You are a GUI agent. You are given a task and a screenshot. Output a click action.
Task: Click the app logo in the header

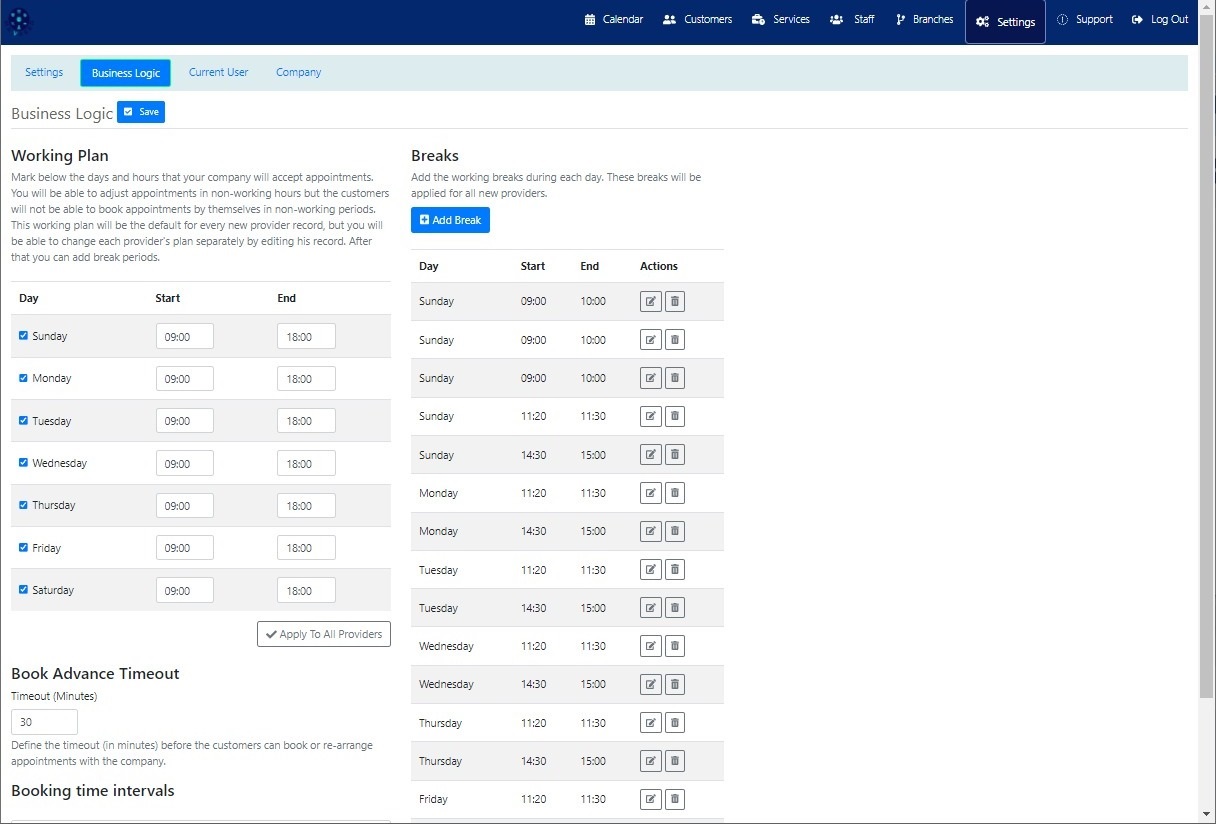(20, 21)
